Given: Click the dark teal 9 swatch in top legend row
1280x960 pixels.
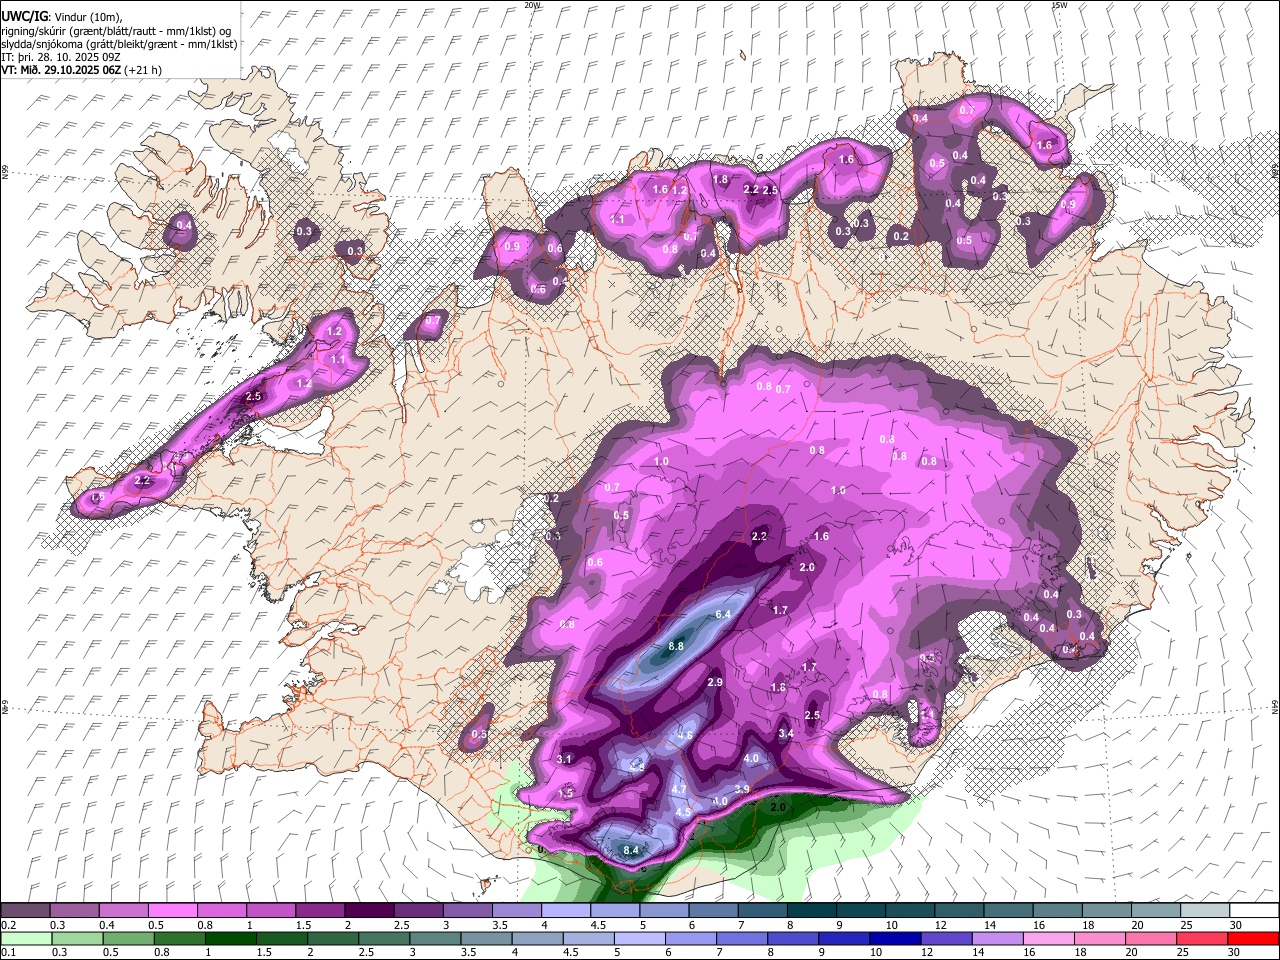Looking at the screenshot, I should [859, 910].
